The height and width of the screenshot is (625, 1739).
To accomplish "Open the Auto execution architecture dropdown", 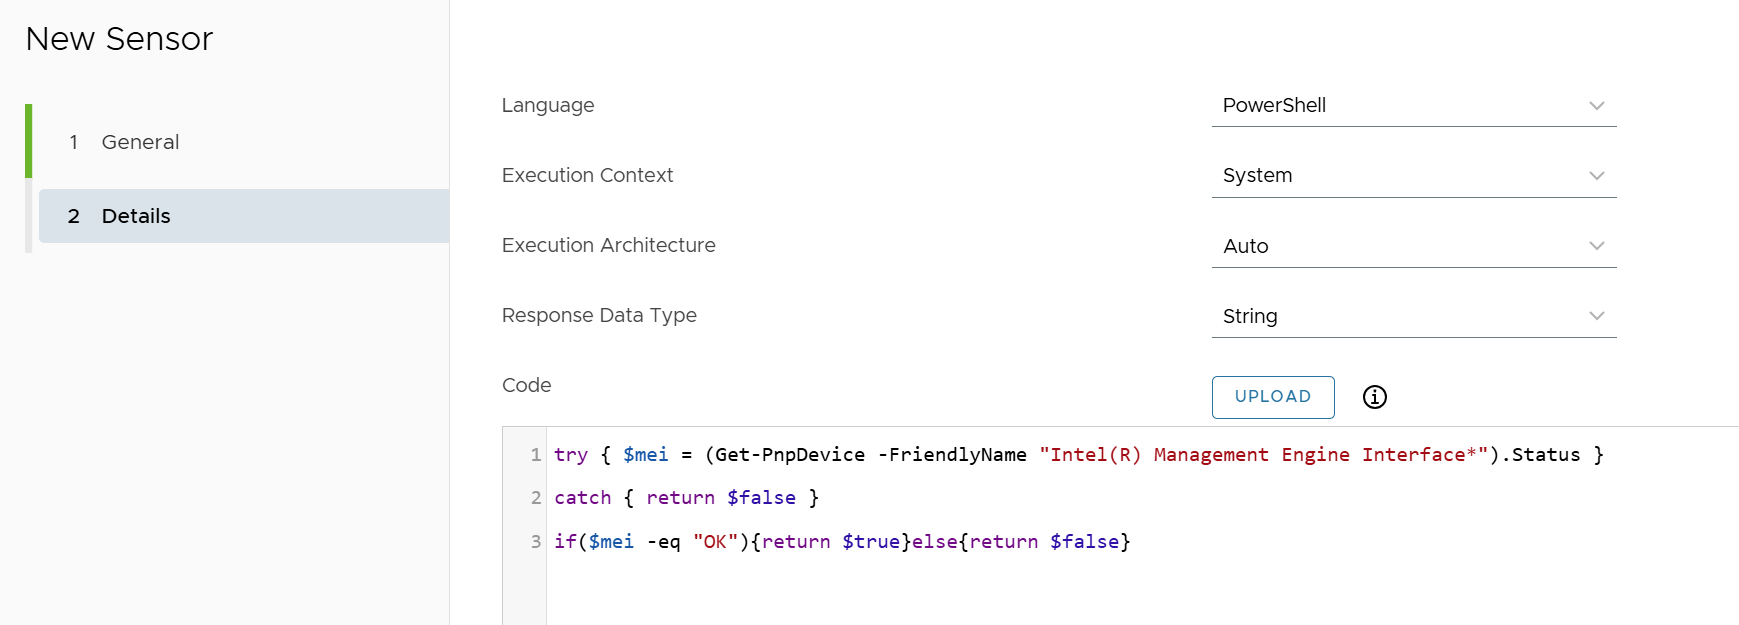I will [1400, 246].
